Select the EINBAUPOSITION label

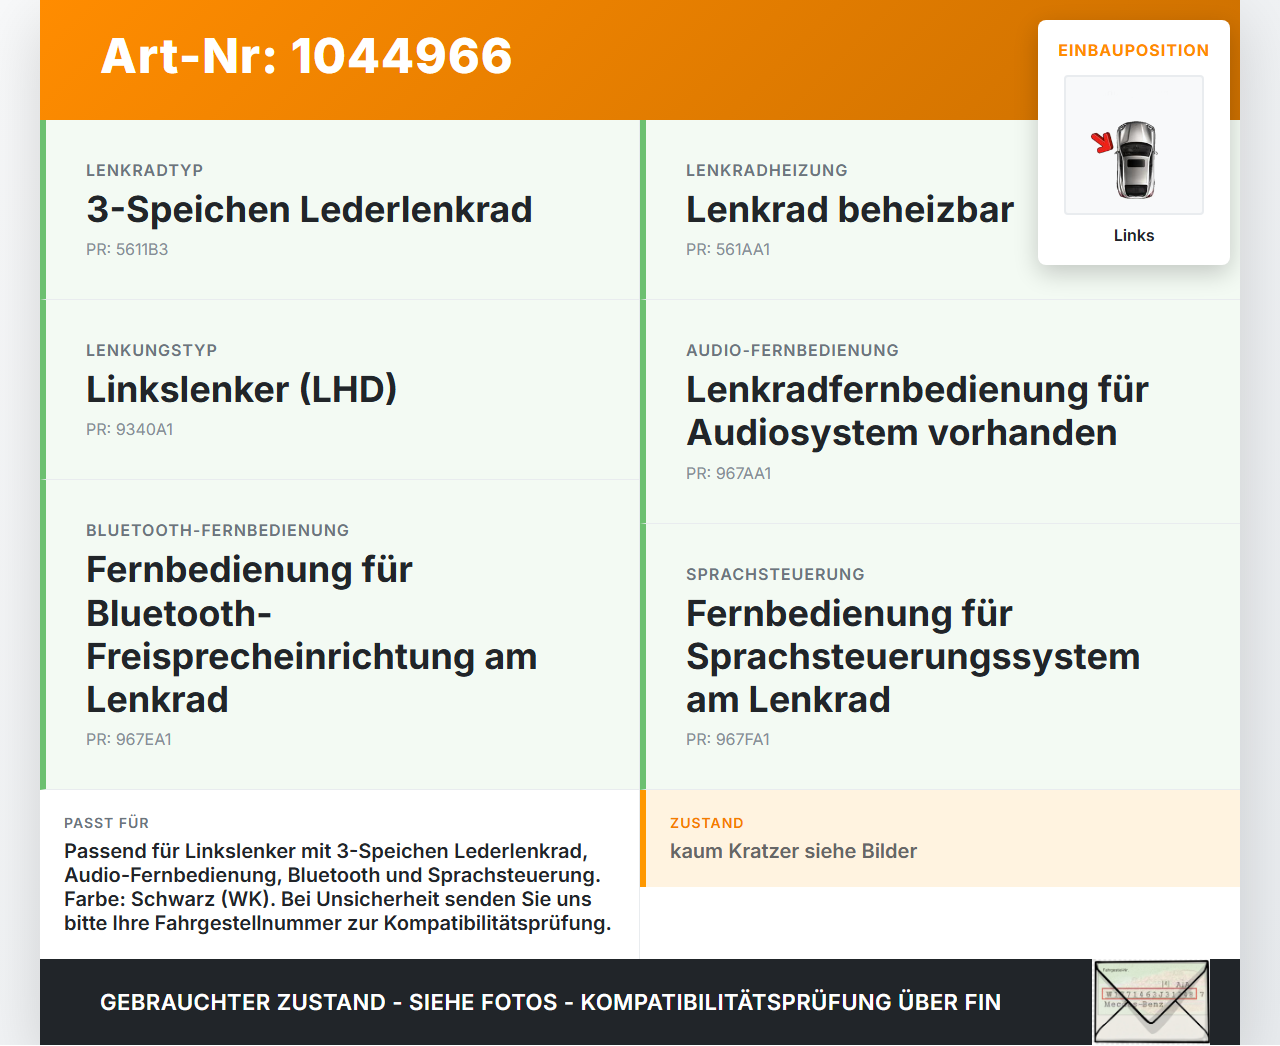tap(1134, 50)
